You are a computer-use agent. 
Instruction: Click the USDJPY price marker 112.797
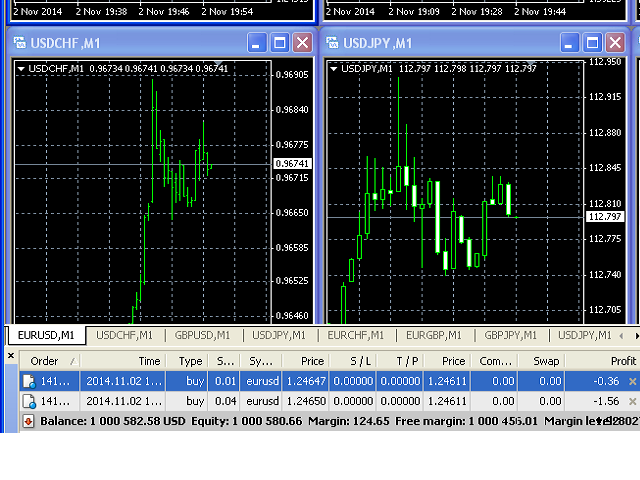click(605, 216)
